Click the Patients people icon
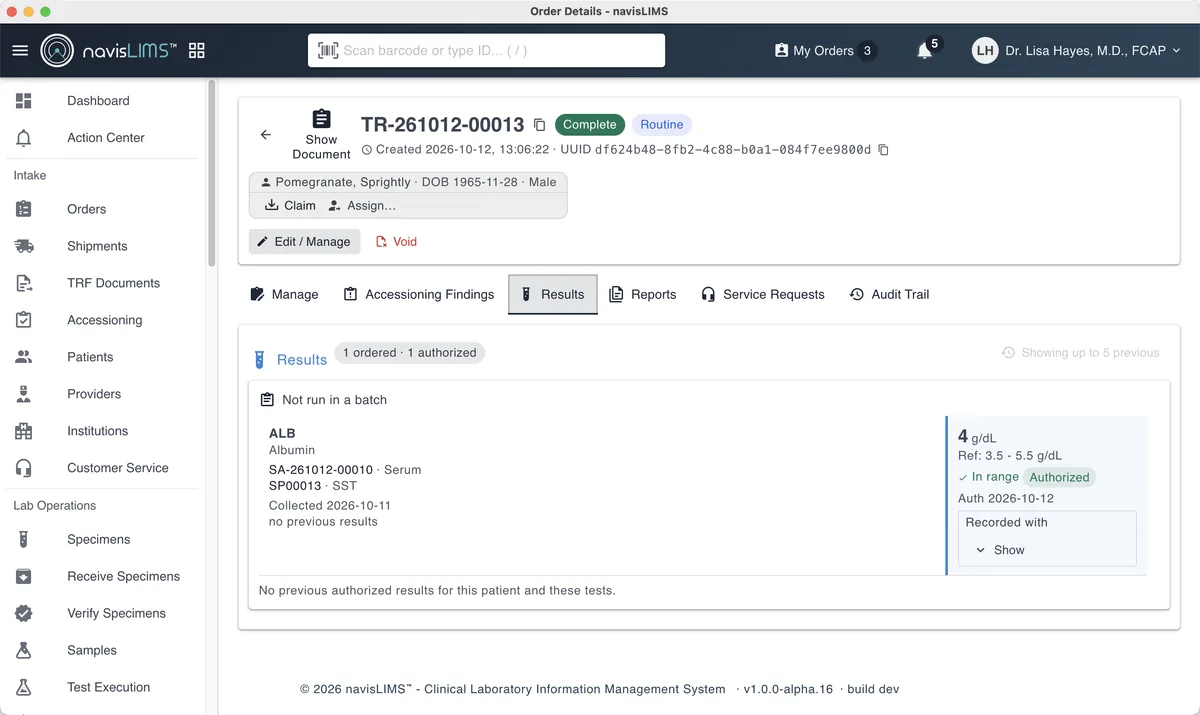The width and height of the screenshot is (1200, 715). point(24,357)
